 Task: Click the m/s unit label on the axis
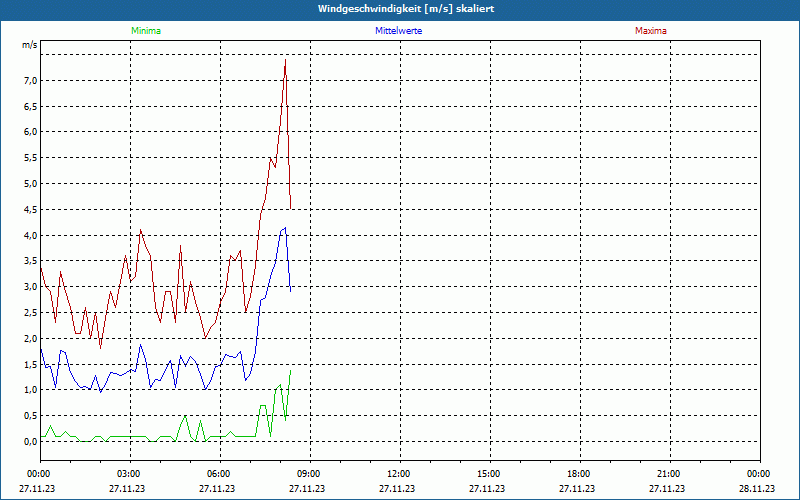(30, 45)
